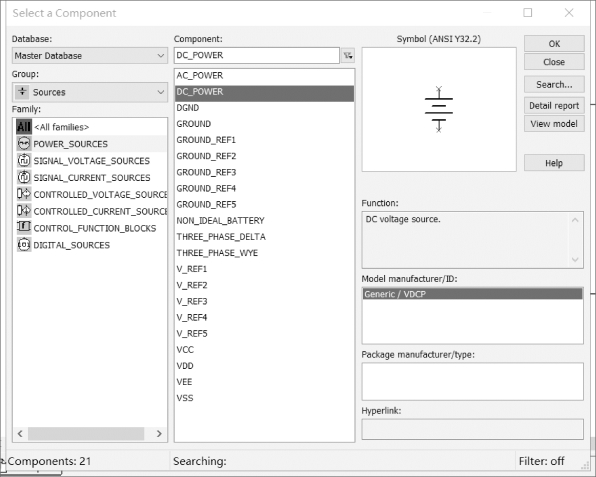Choose the SIGNAL_VOLTAGE_SOURCES family icon
The width and height of the screenshot is (596, 477).
24,160
